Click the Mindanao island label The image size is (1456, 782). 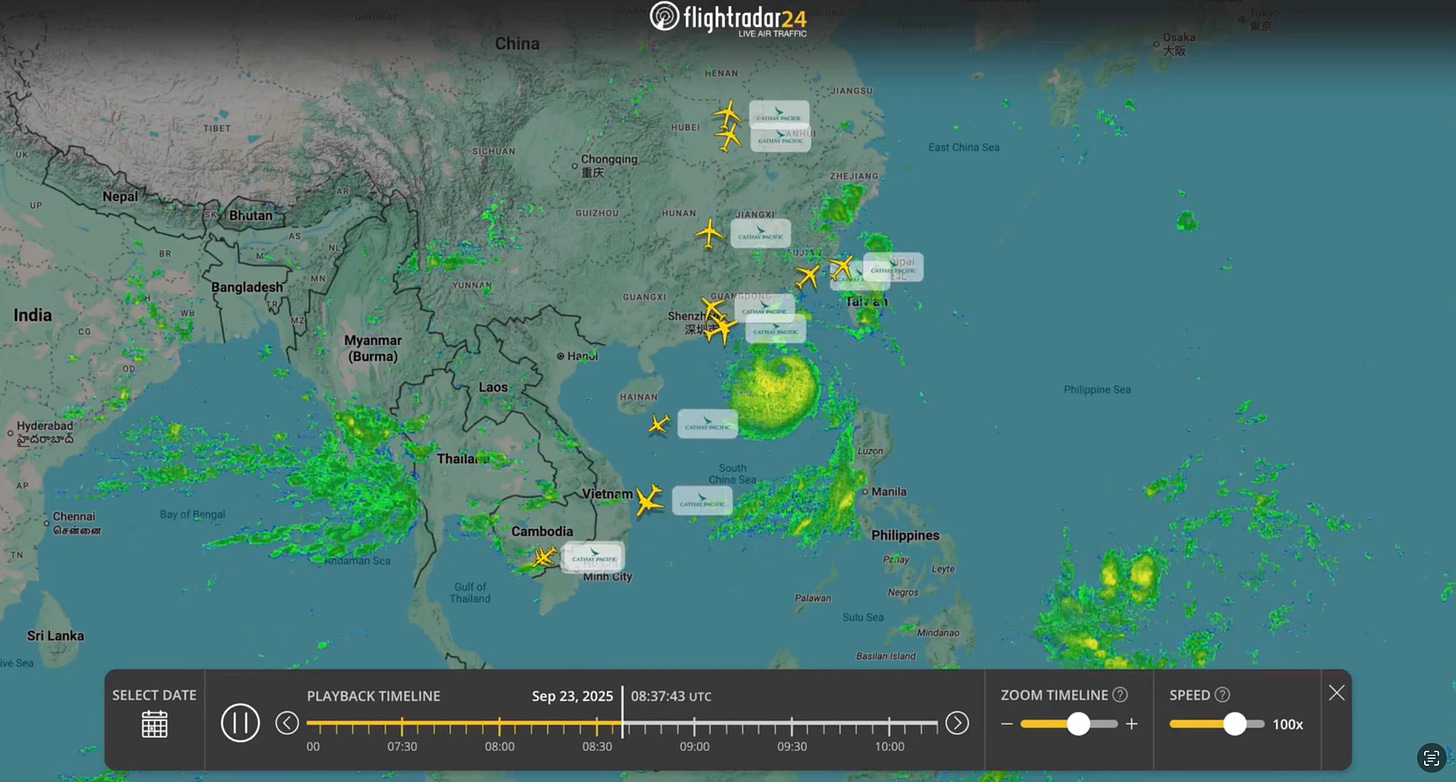[x=938, y=633]
